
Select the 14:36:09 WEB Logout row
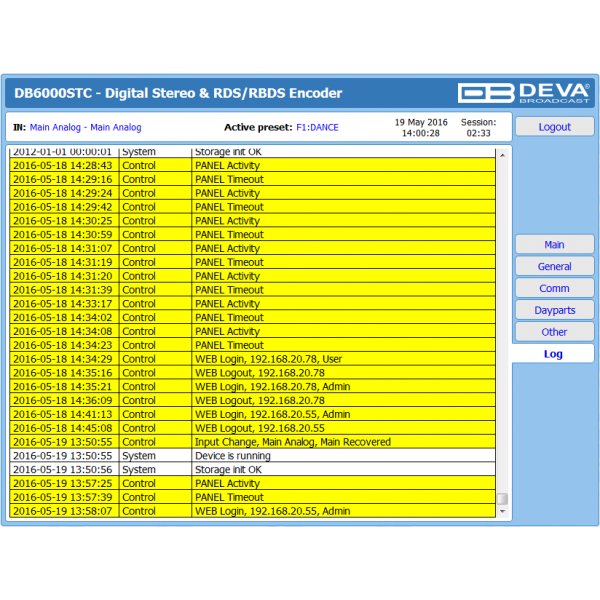pyautogui.click(x=253, y=400)
